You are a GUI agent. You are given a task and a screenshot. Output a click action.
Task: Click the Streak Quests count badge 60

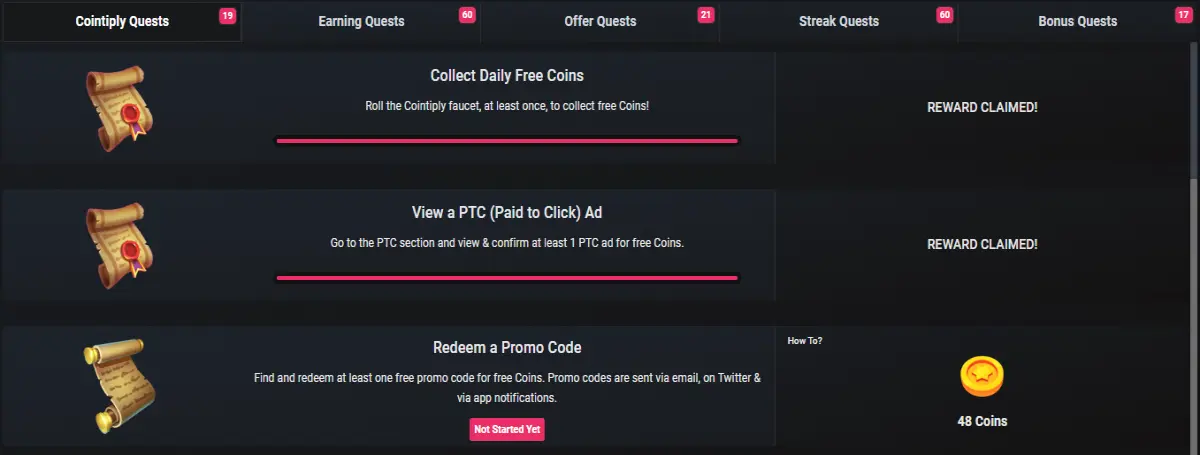pos(945,15)
